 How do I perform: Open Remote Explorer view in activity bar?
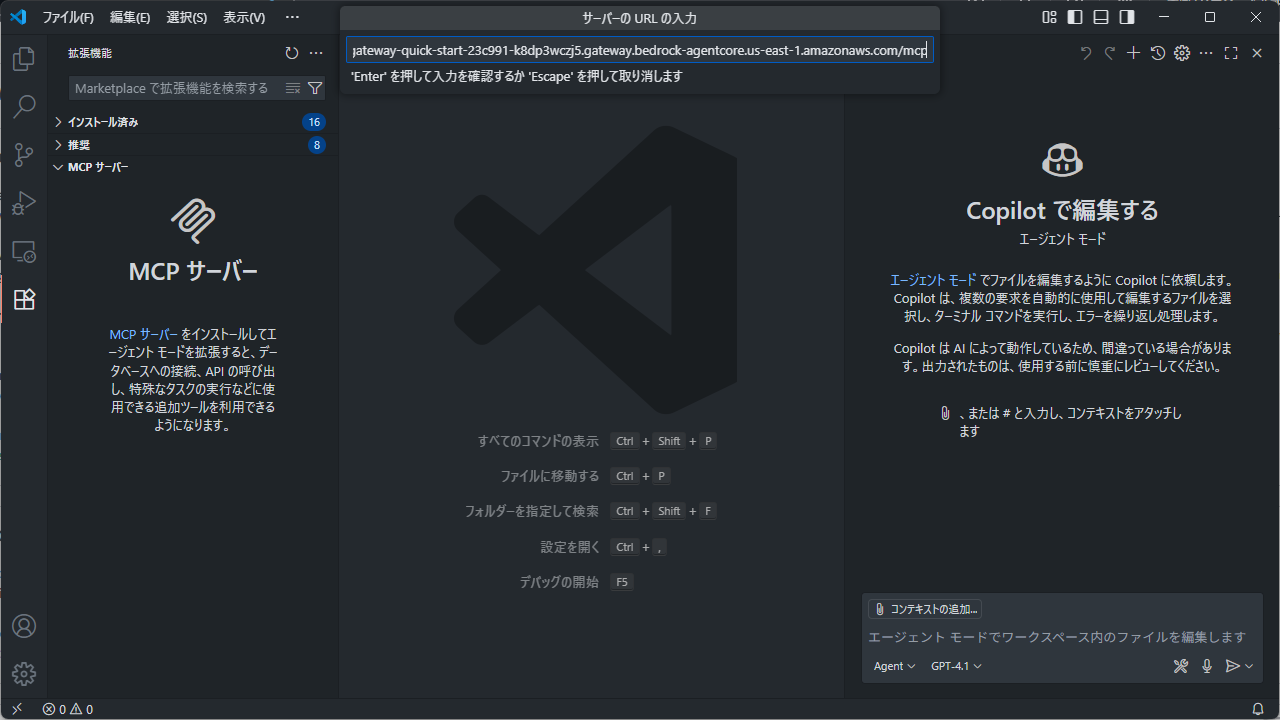(x=24, y=251)
